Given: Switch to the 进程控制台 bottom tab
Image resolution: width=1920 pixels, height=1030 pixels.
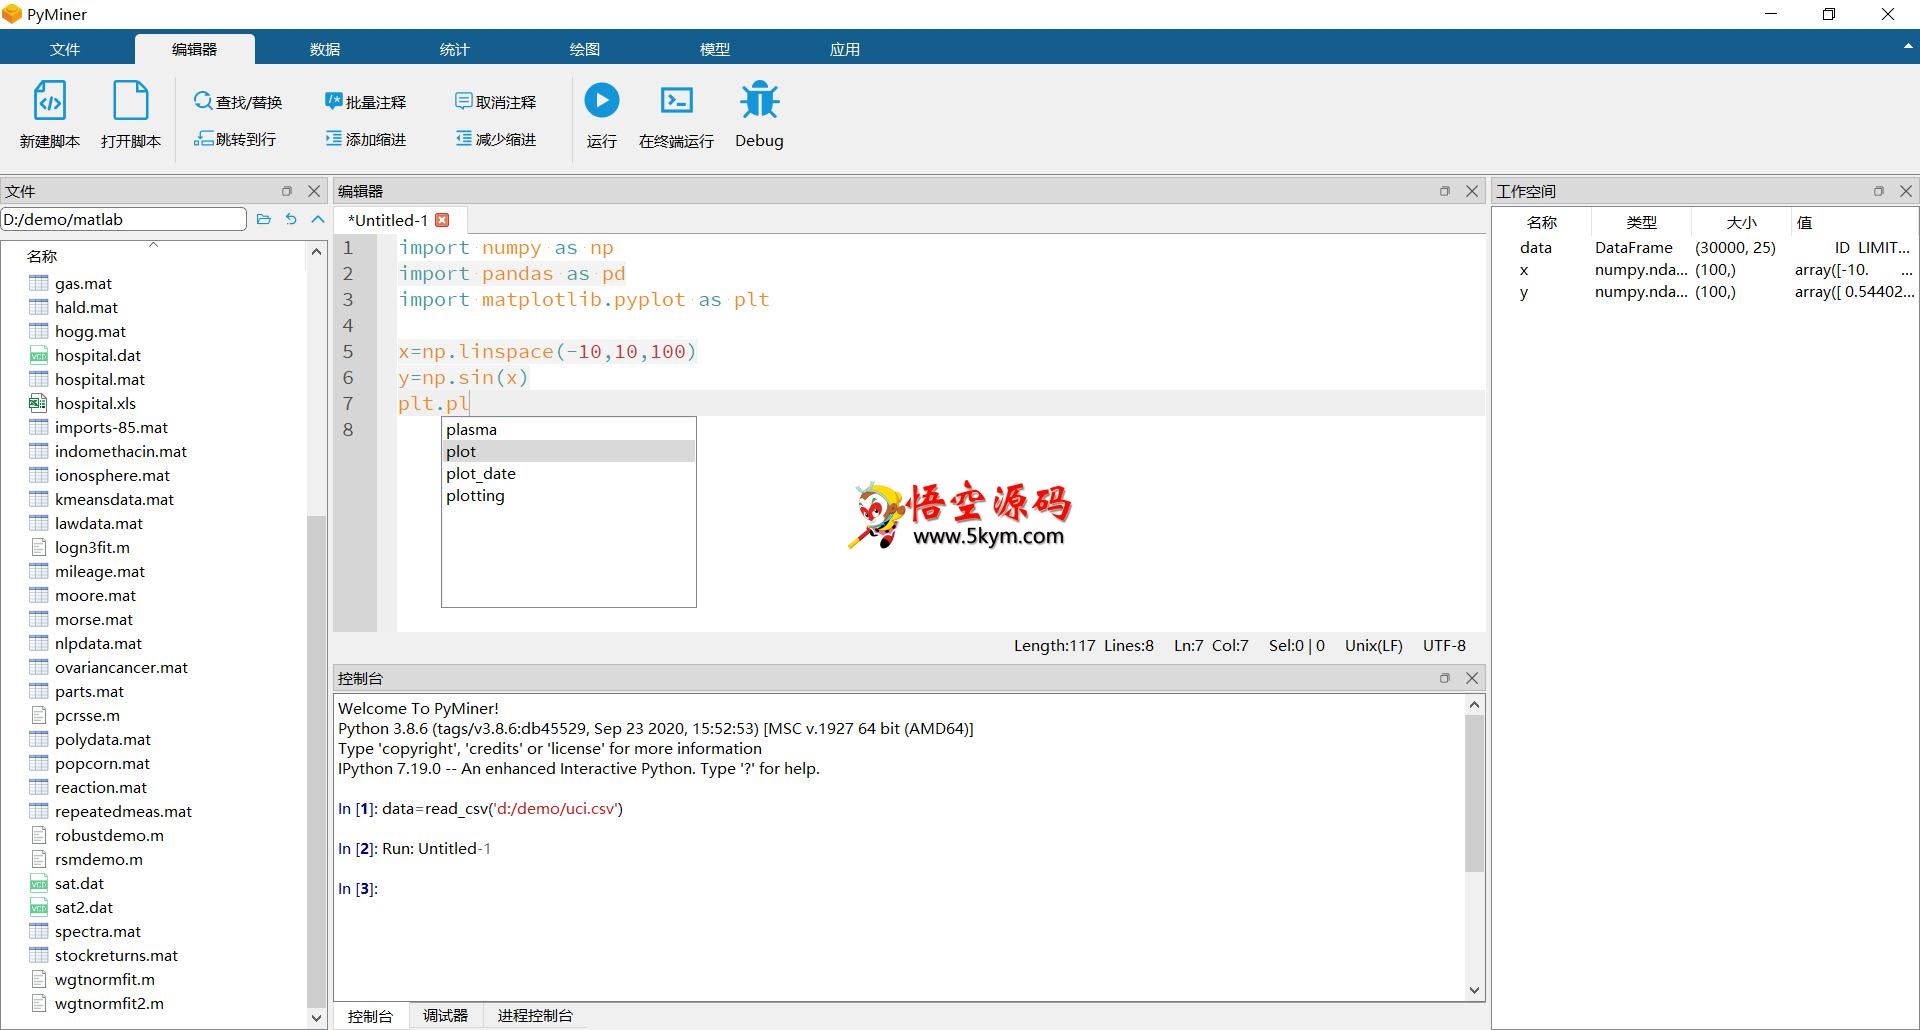Looking at the screenshot, I should 535,1015.
